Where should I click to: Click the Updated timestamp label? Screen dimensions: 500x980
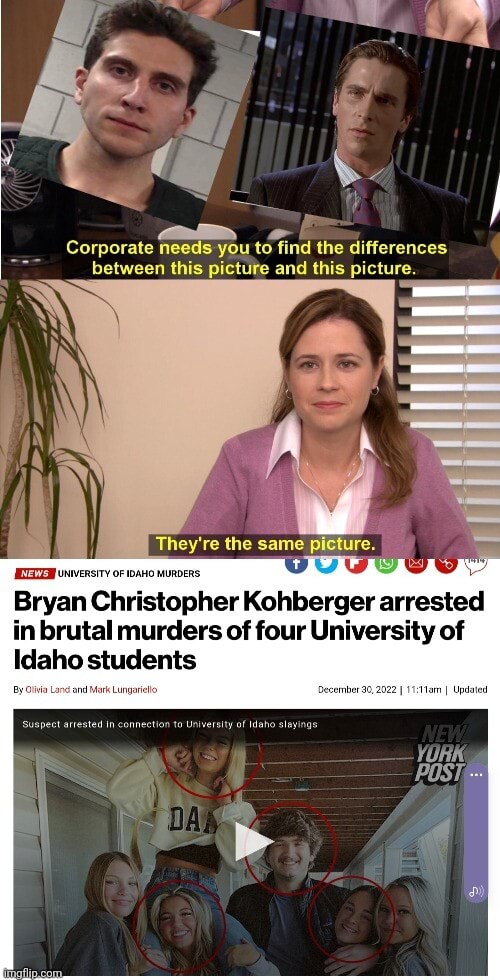tap(470, 689)
